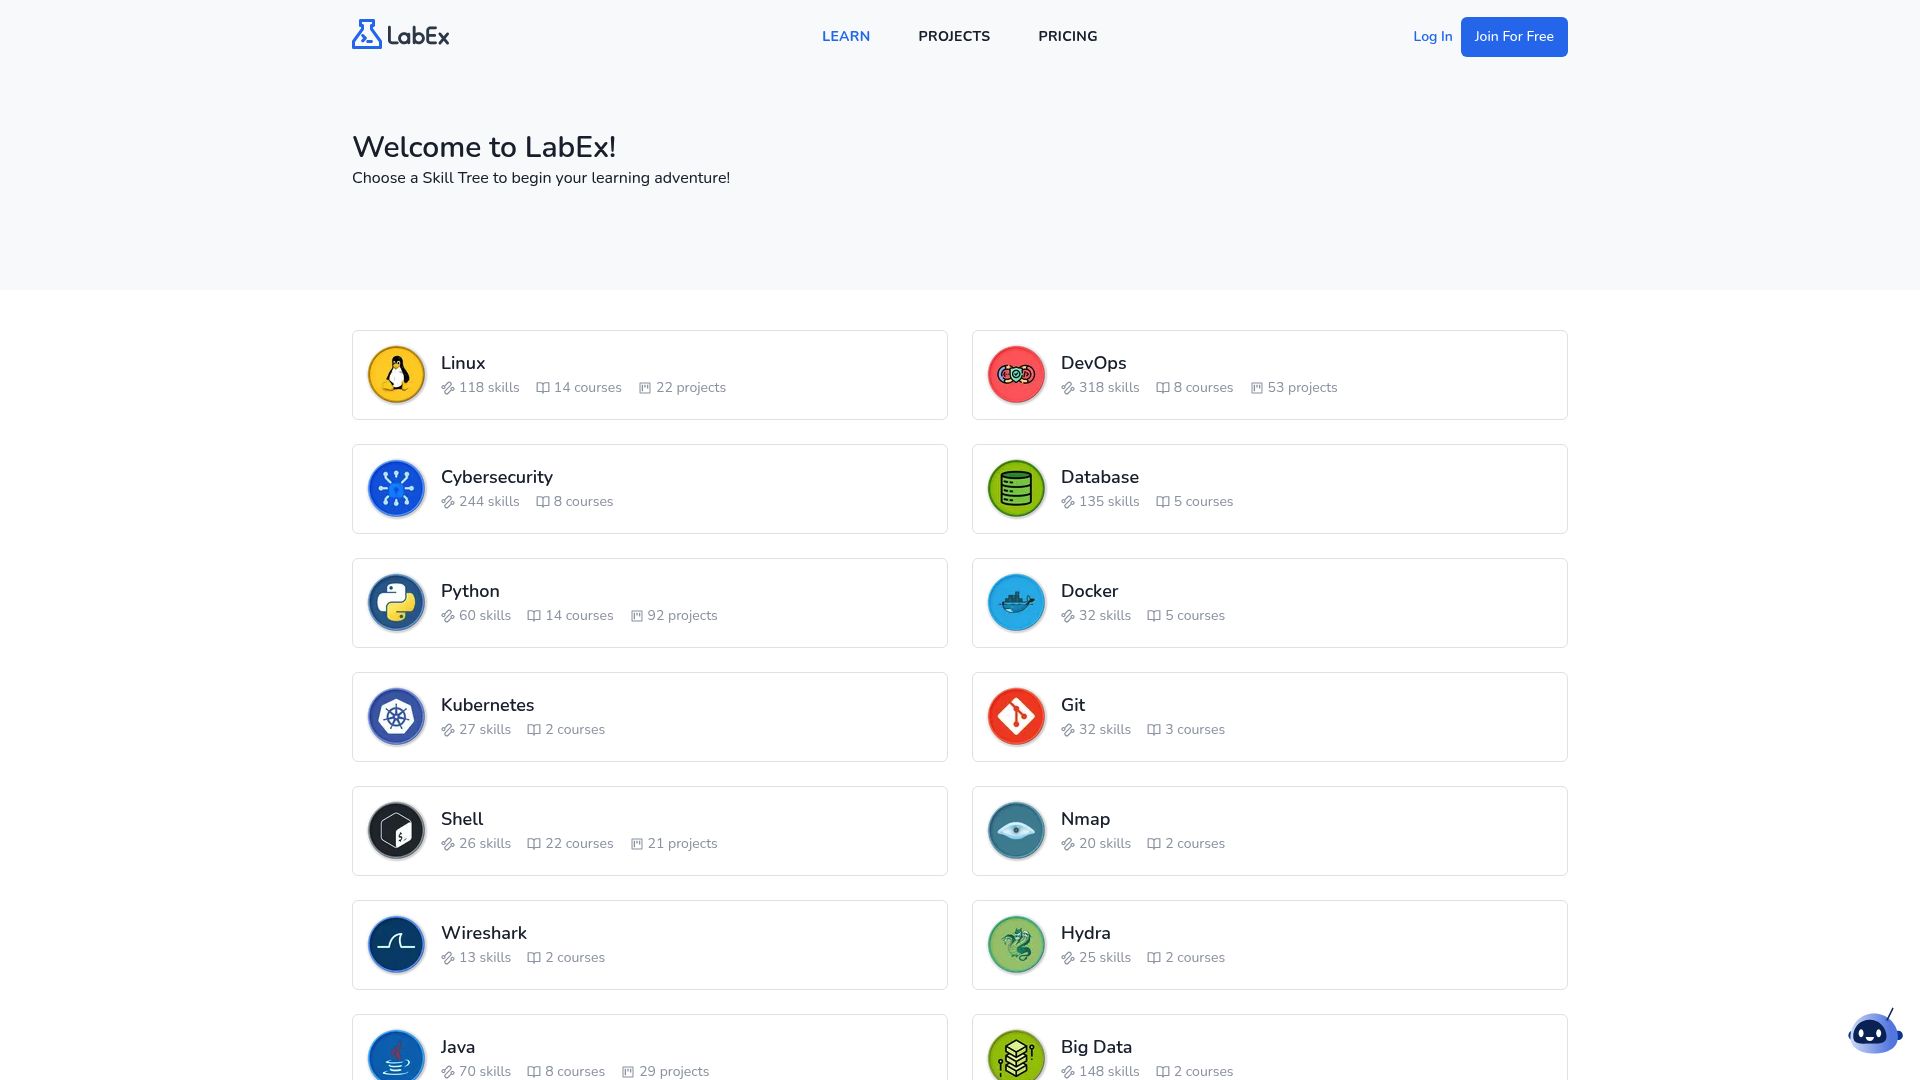Click the Kubernetes helm wheel icon
The height and width of the screenshot is (1080, 1920).
396,716
